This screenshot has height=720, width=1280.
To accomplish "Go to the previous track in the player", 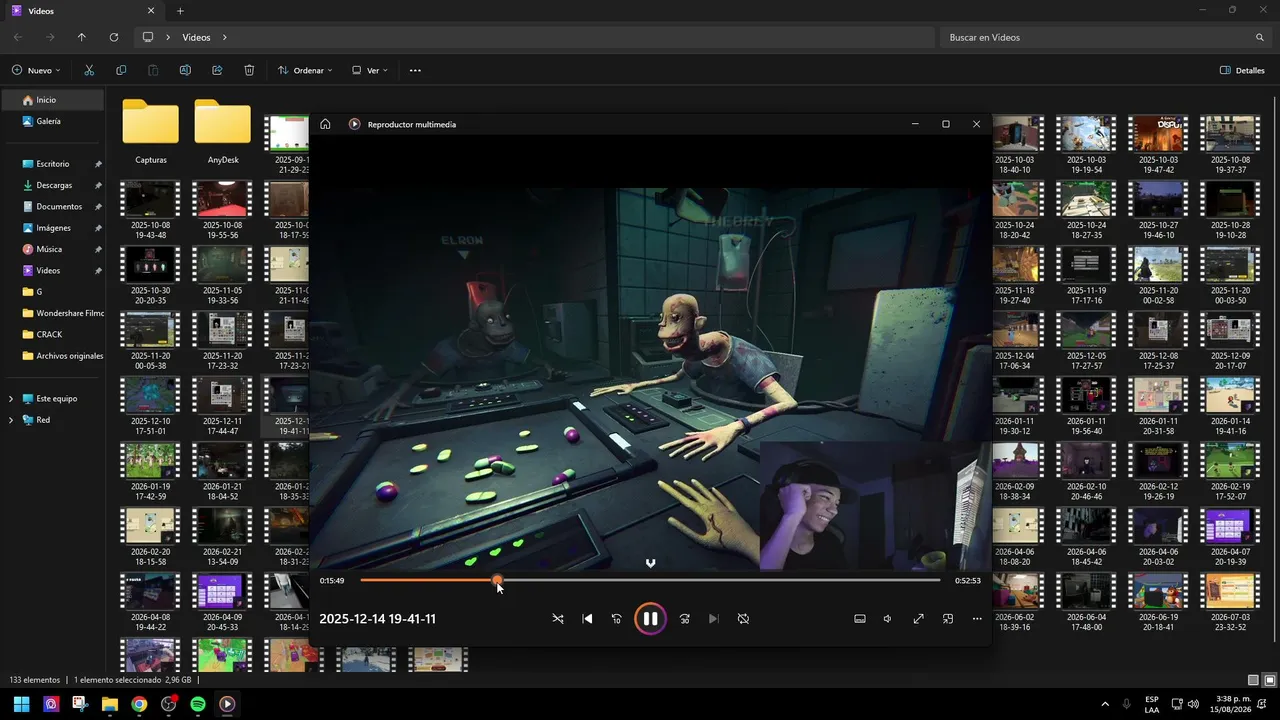I will tap(587, 619).
